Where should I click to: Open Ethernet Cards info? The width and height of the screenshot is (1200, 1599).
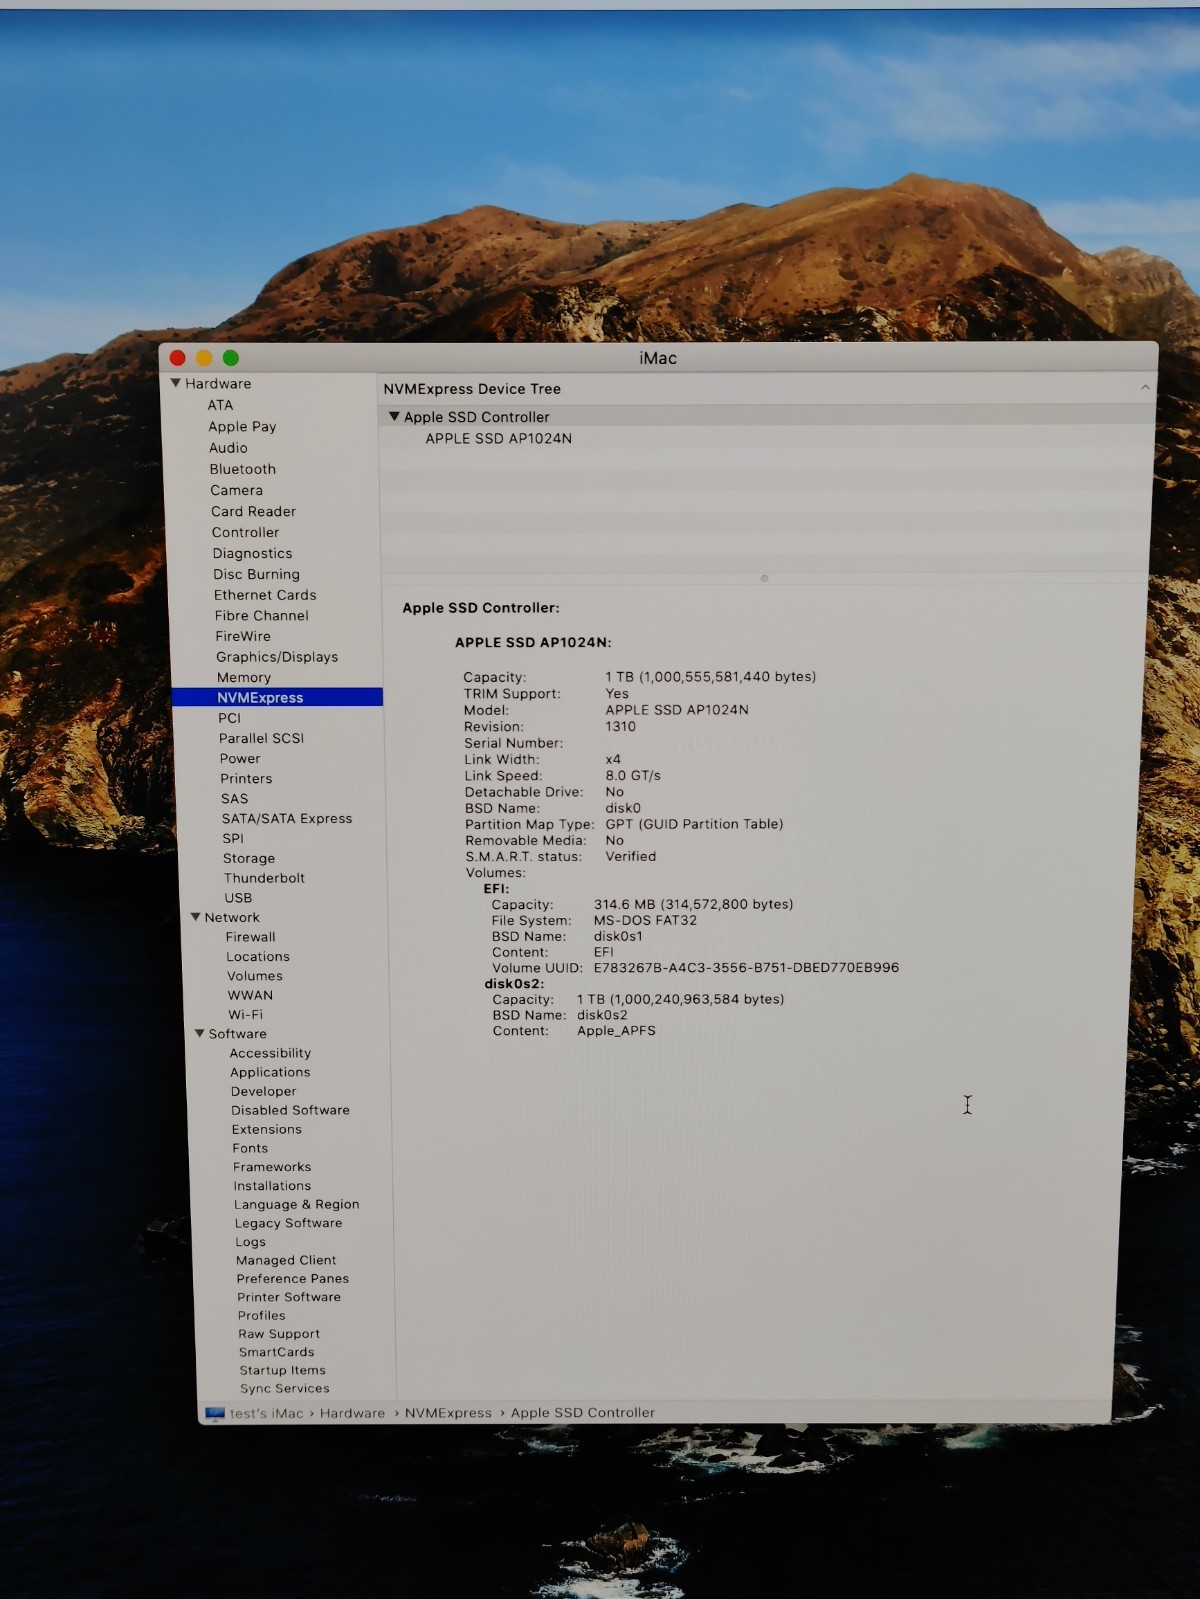265,595
